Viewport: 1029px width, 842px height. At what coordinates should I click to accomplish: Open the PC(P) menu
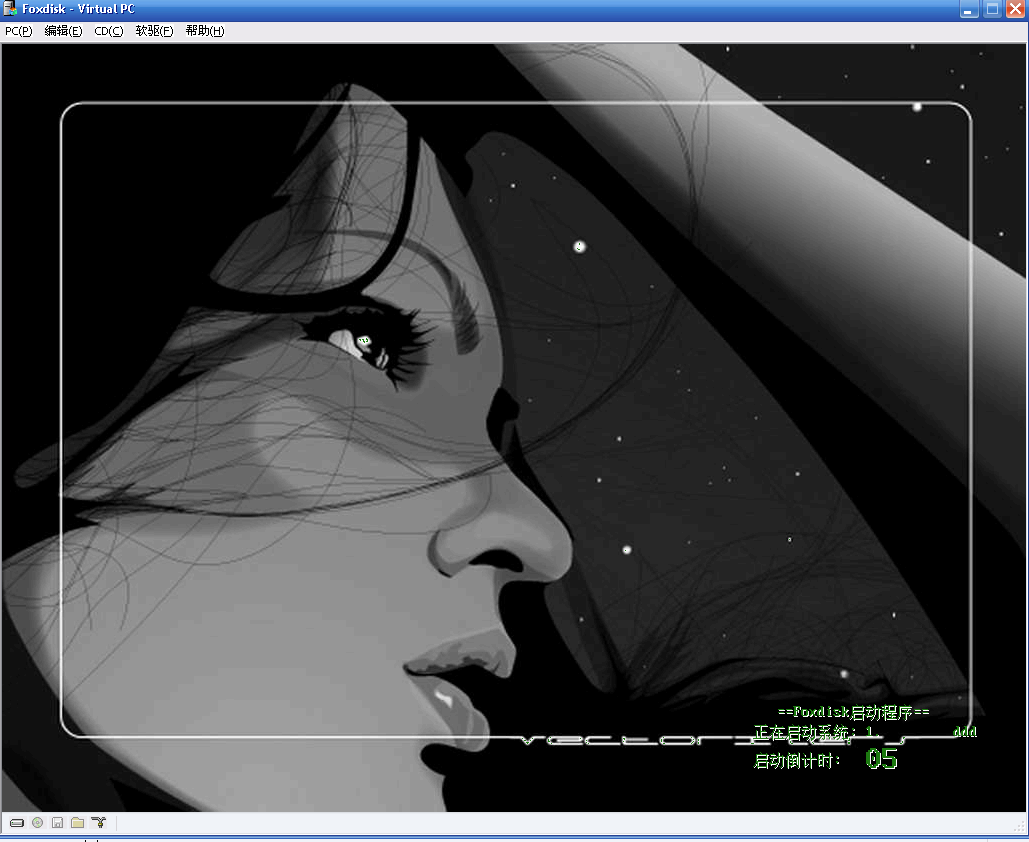18,31
